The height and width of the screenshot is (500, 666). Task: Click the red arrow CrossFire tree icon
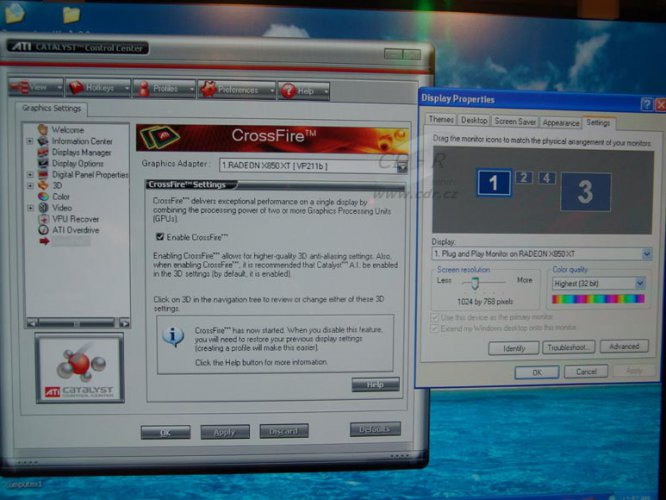pos(44,241)
